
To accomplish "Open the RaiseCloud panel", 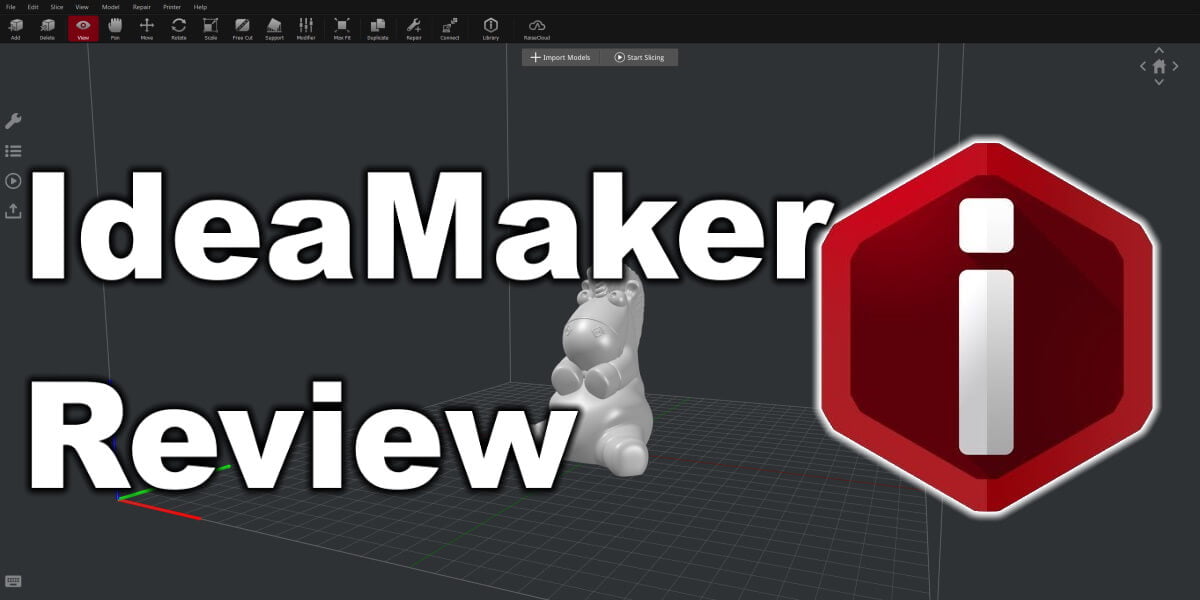I will (x=539, y=28).
